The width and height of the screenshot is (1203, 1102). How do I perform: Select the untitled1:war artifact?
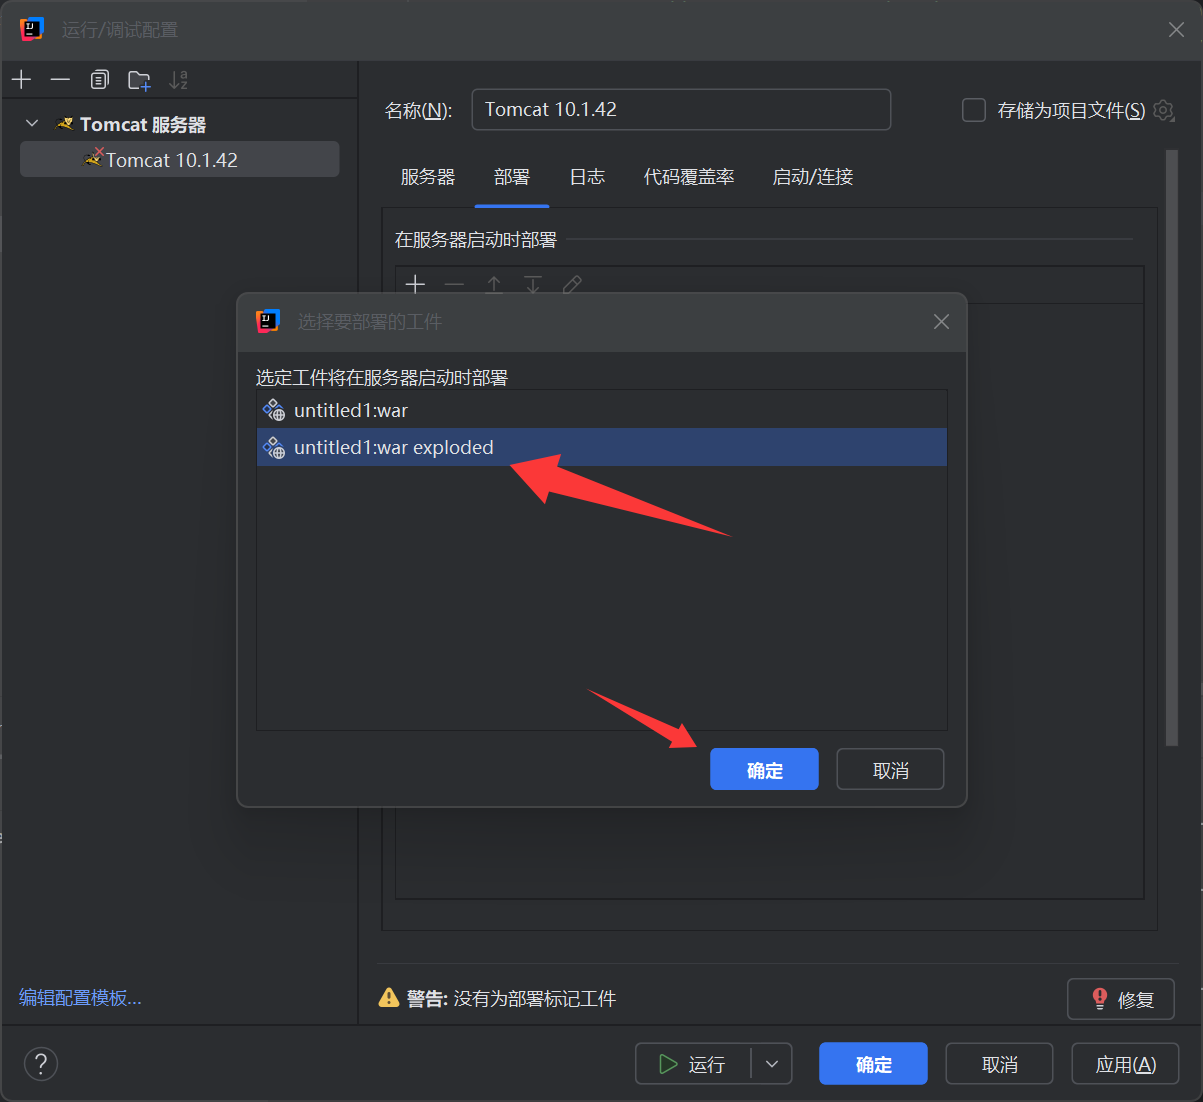click(350, 409)
